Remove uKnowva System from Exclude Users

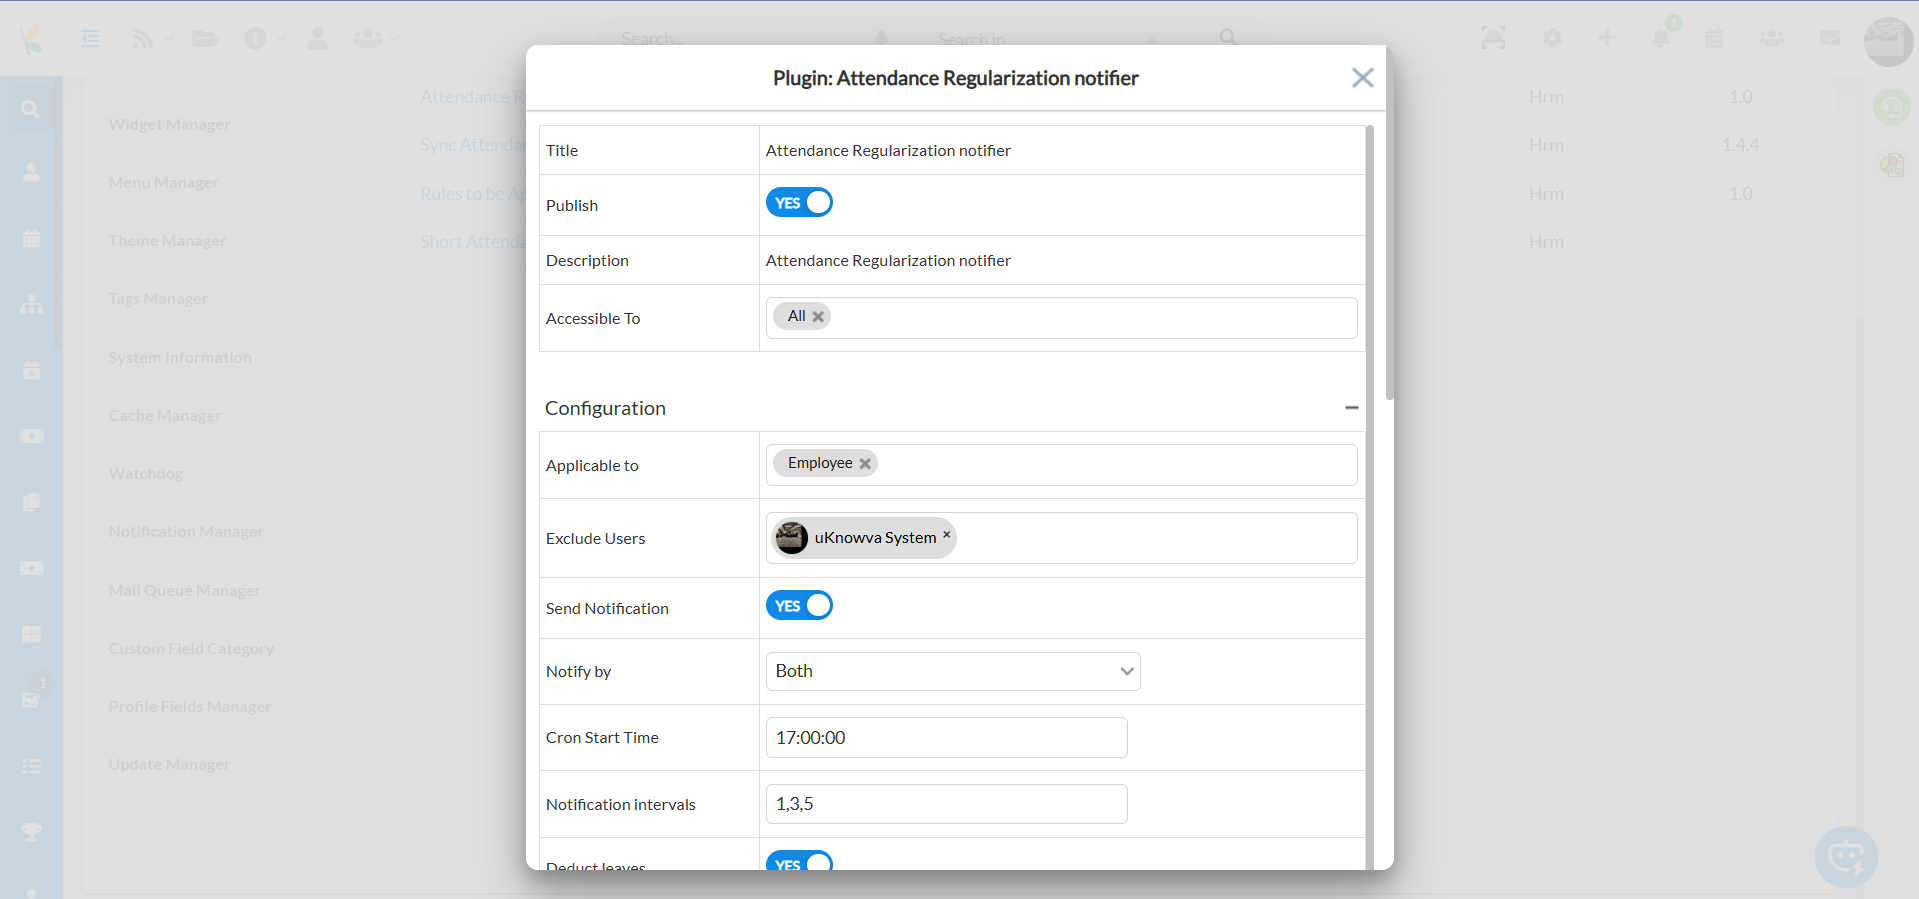946,535
